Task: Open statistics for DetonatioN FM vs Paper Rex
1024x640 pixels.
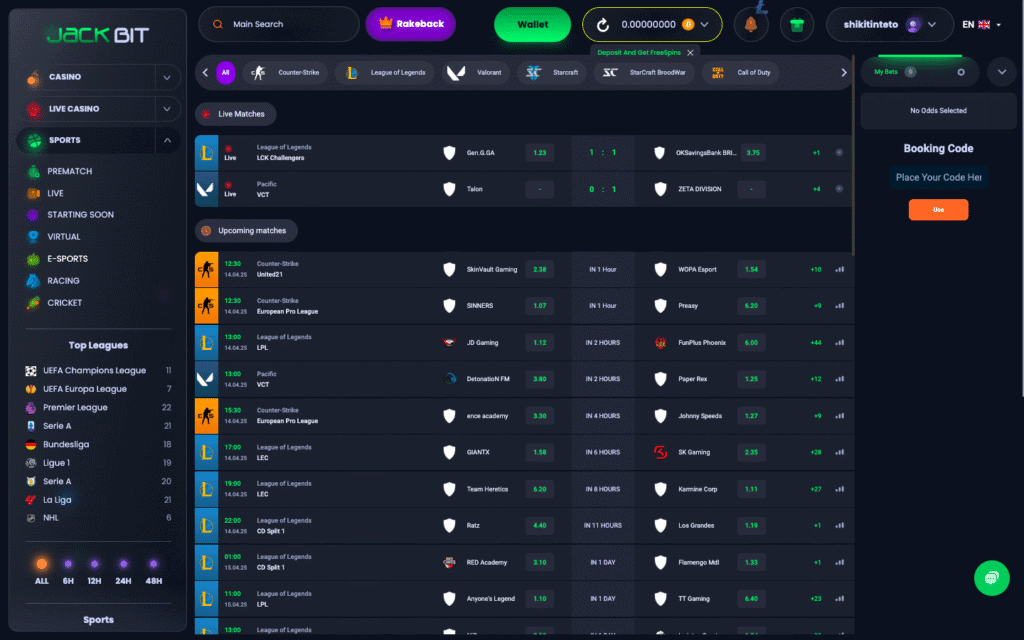Action: coord(839,379)
